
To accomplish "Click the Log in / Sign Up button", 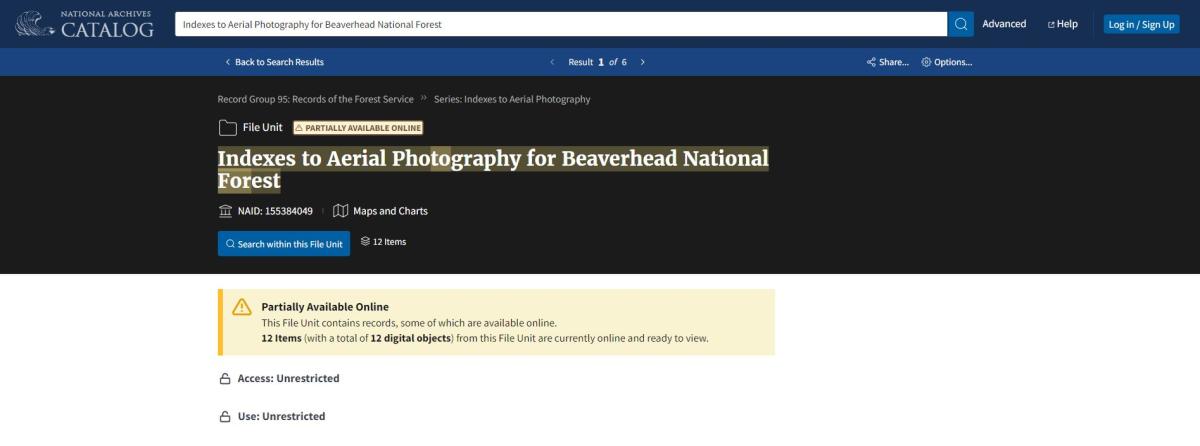I will [1141, 24].
